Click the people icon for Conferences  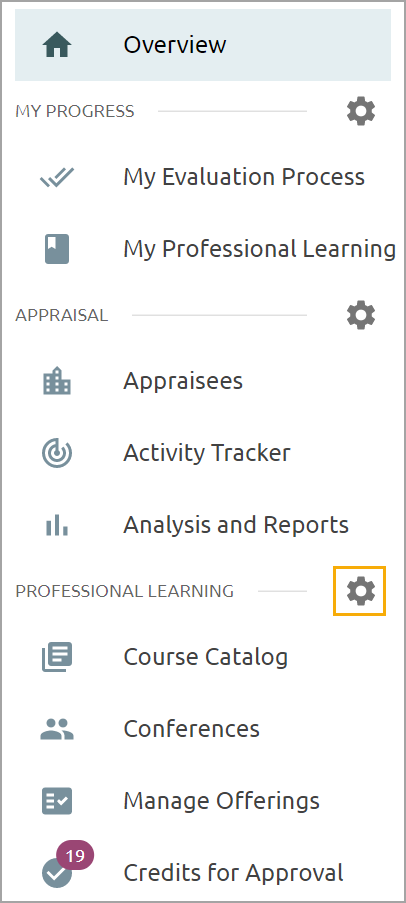(x=57, y=729)
